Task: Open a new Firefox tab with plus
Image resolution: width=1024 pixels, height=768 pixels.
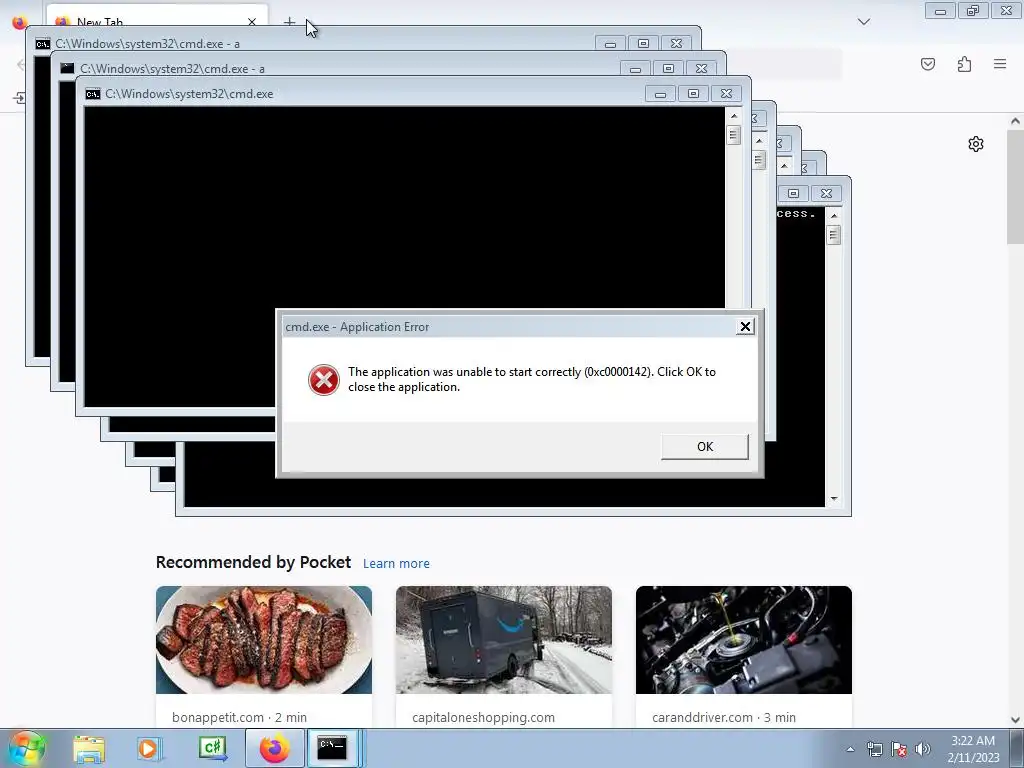Action: pos(289,22)
